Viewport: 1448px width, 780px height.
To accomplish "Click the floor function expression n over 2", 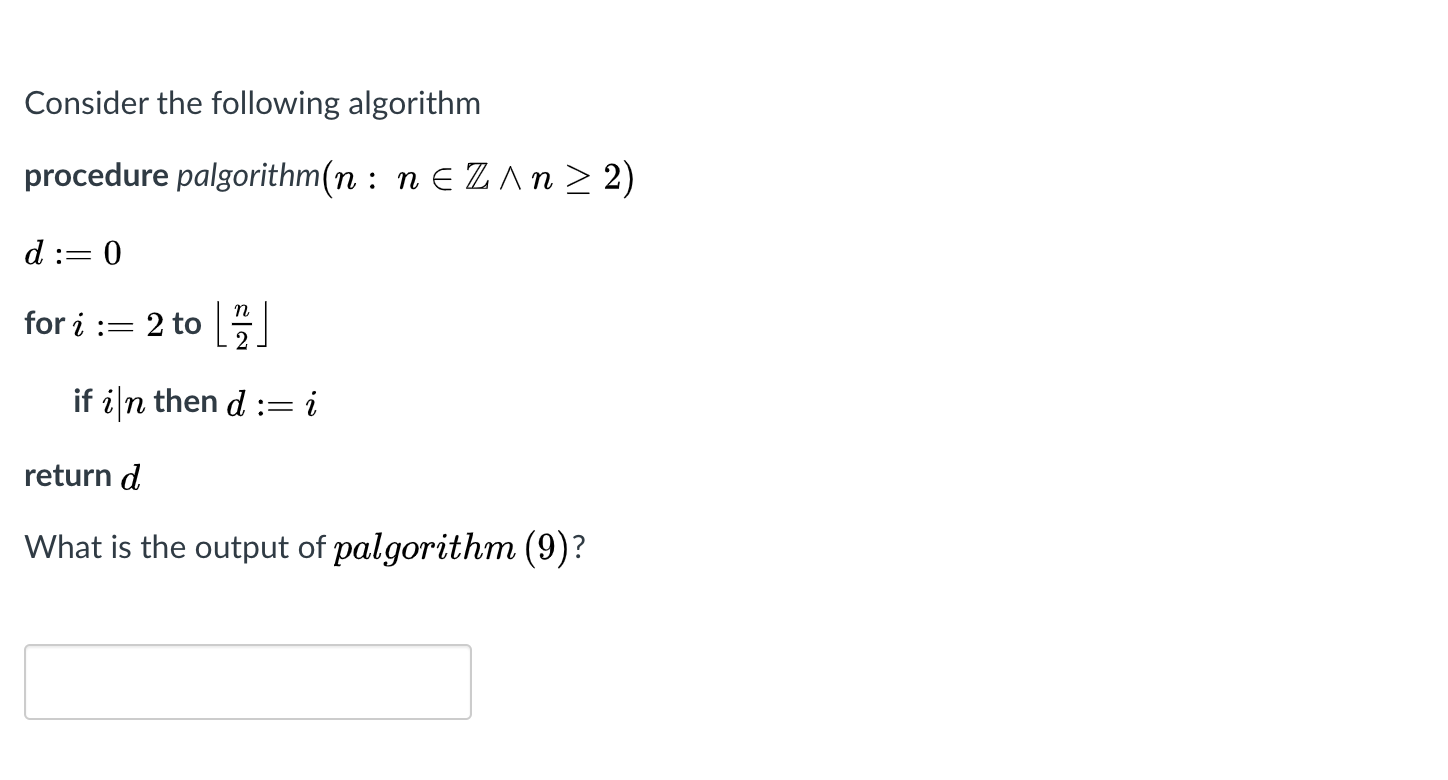I will pos(243,323).
